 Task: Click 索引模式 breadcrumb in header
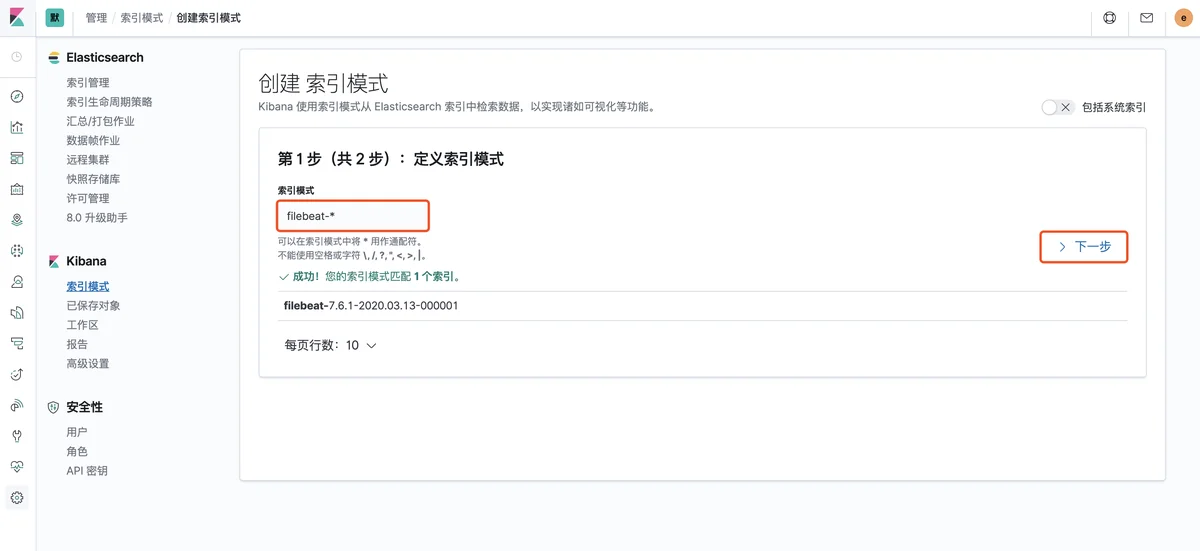142,18
